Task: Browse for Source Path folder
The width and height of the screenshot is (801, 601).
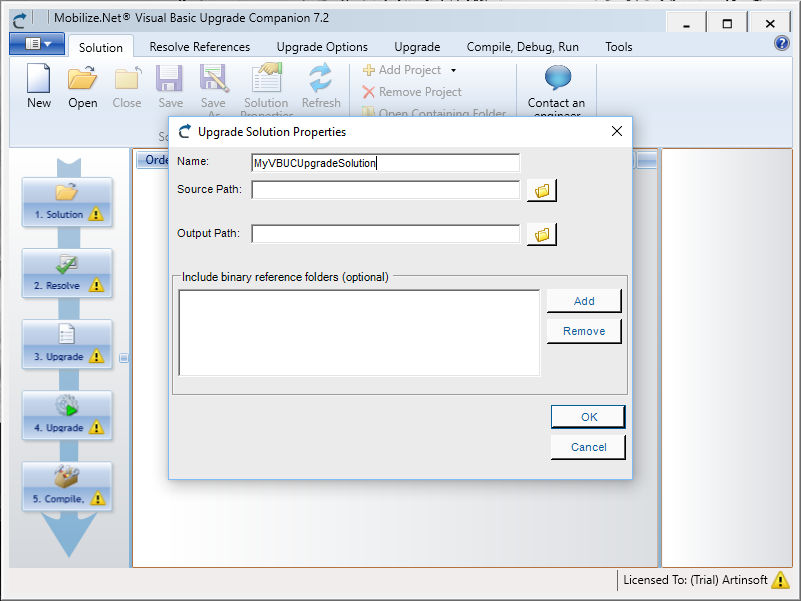Action: (541, 191)
